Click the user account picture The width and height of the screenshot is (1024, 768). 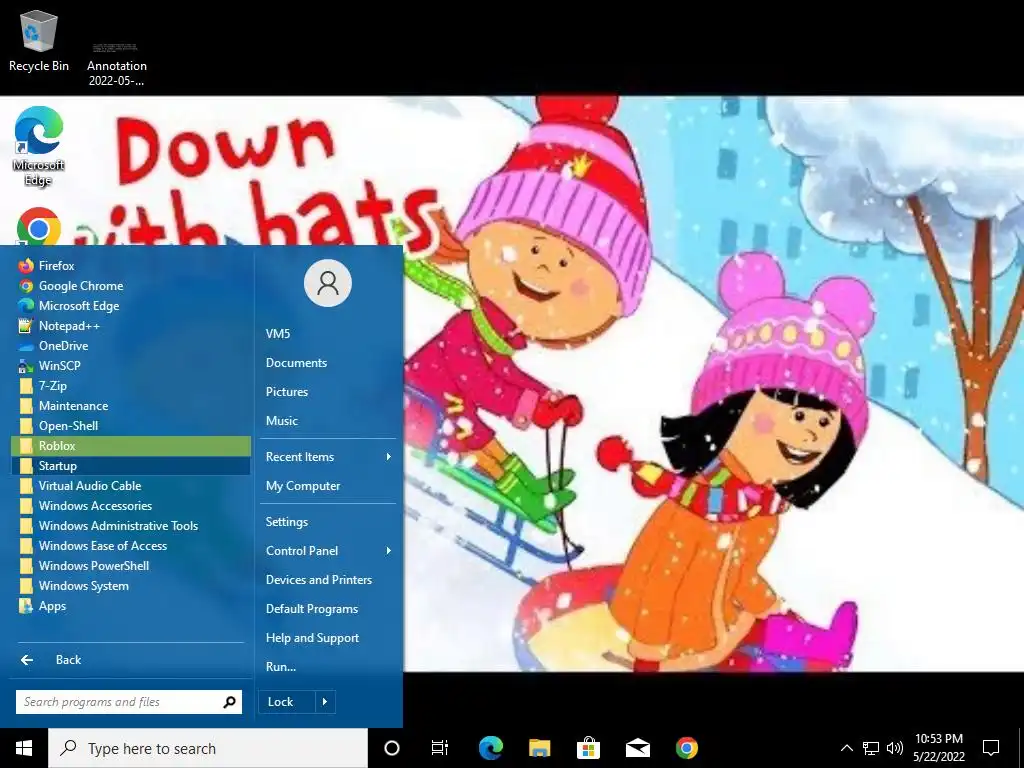[x=328, y=283]
